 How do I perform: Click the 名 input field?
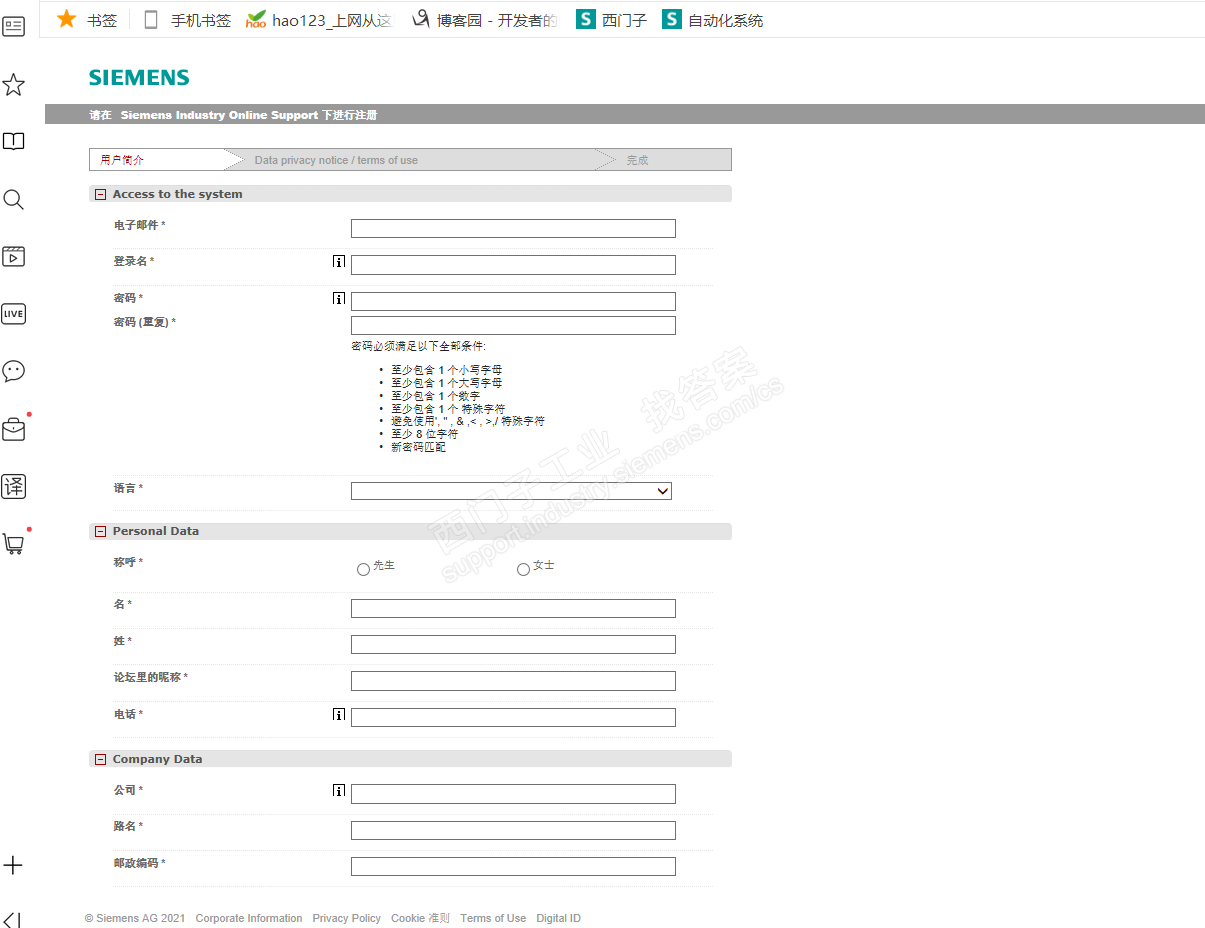pyautogui.click(x=513, y=608)
